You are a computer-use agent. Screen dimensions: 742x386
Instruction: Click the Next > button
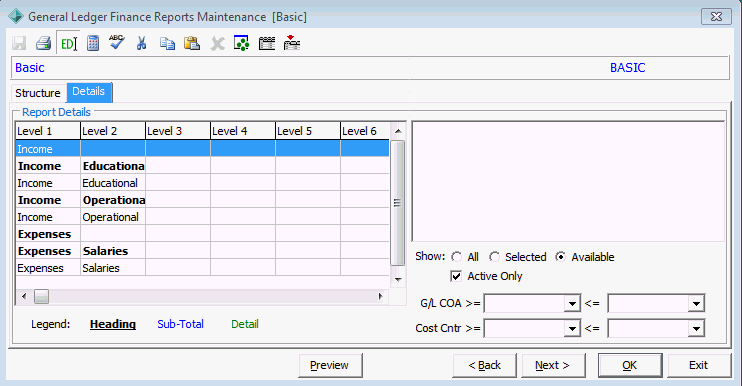point(553,365)
